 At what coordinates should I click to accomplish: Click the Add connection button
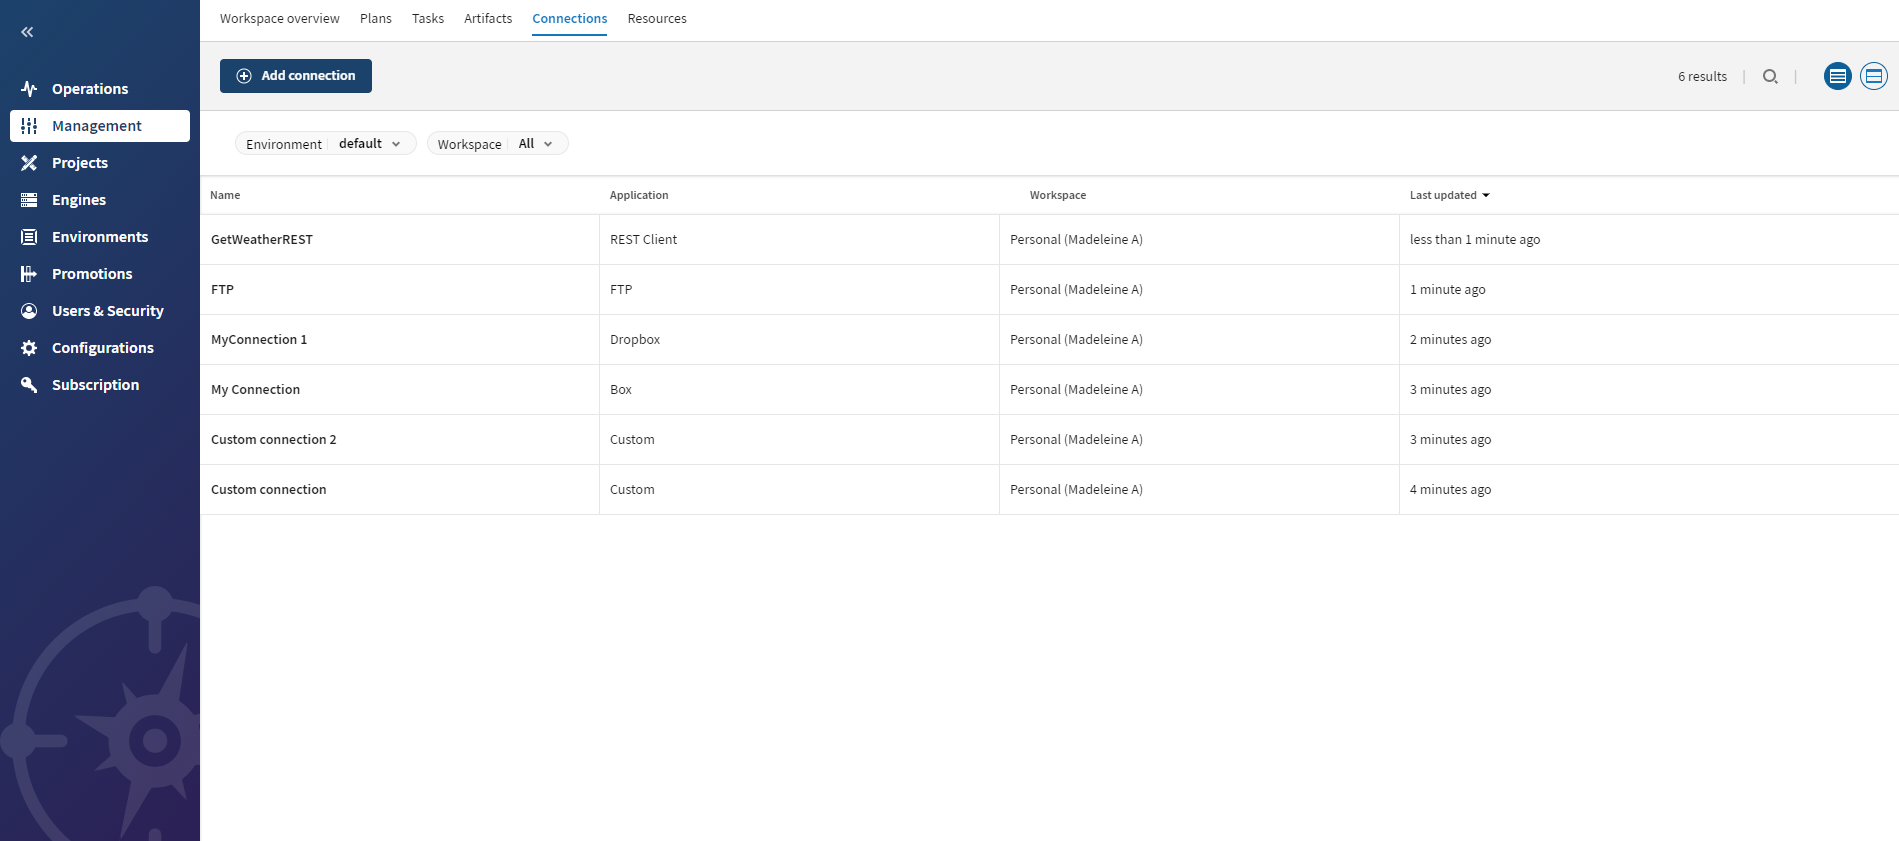pos(296,76)
